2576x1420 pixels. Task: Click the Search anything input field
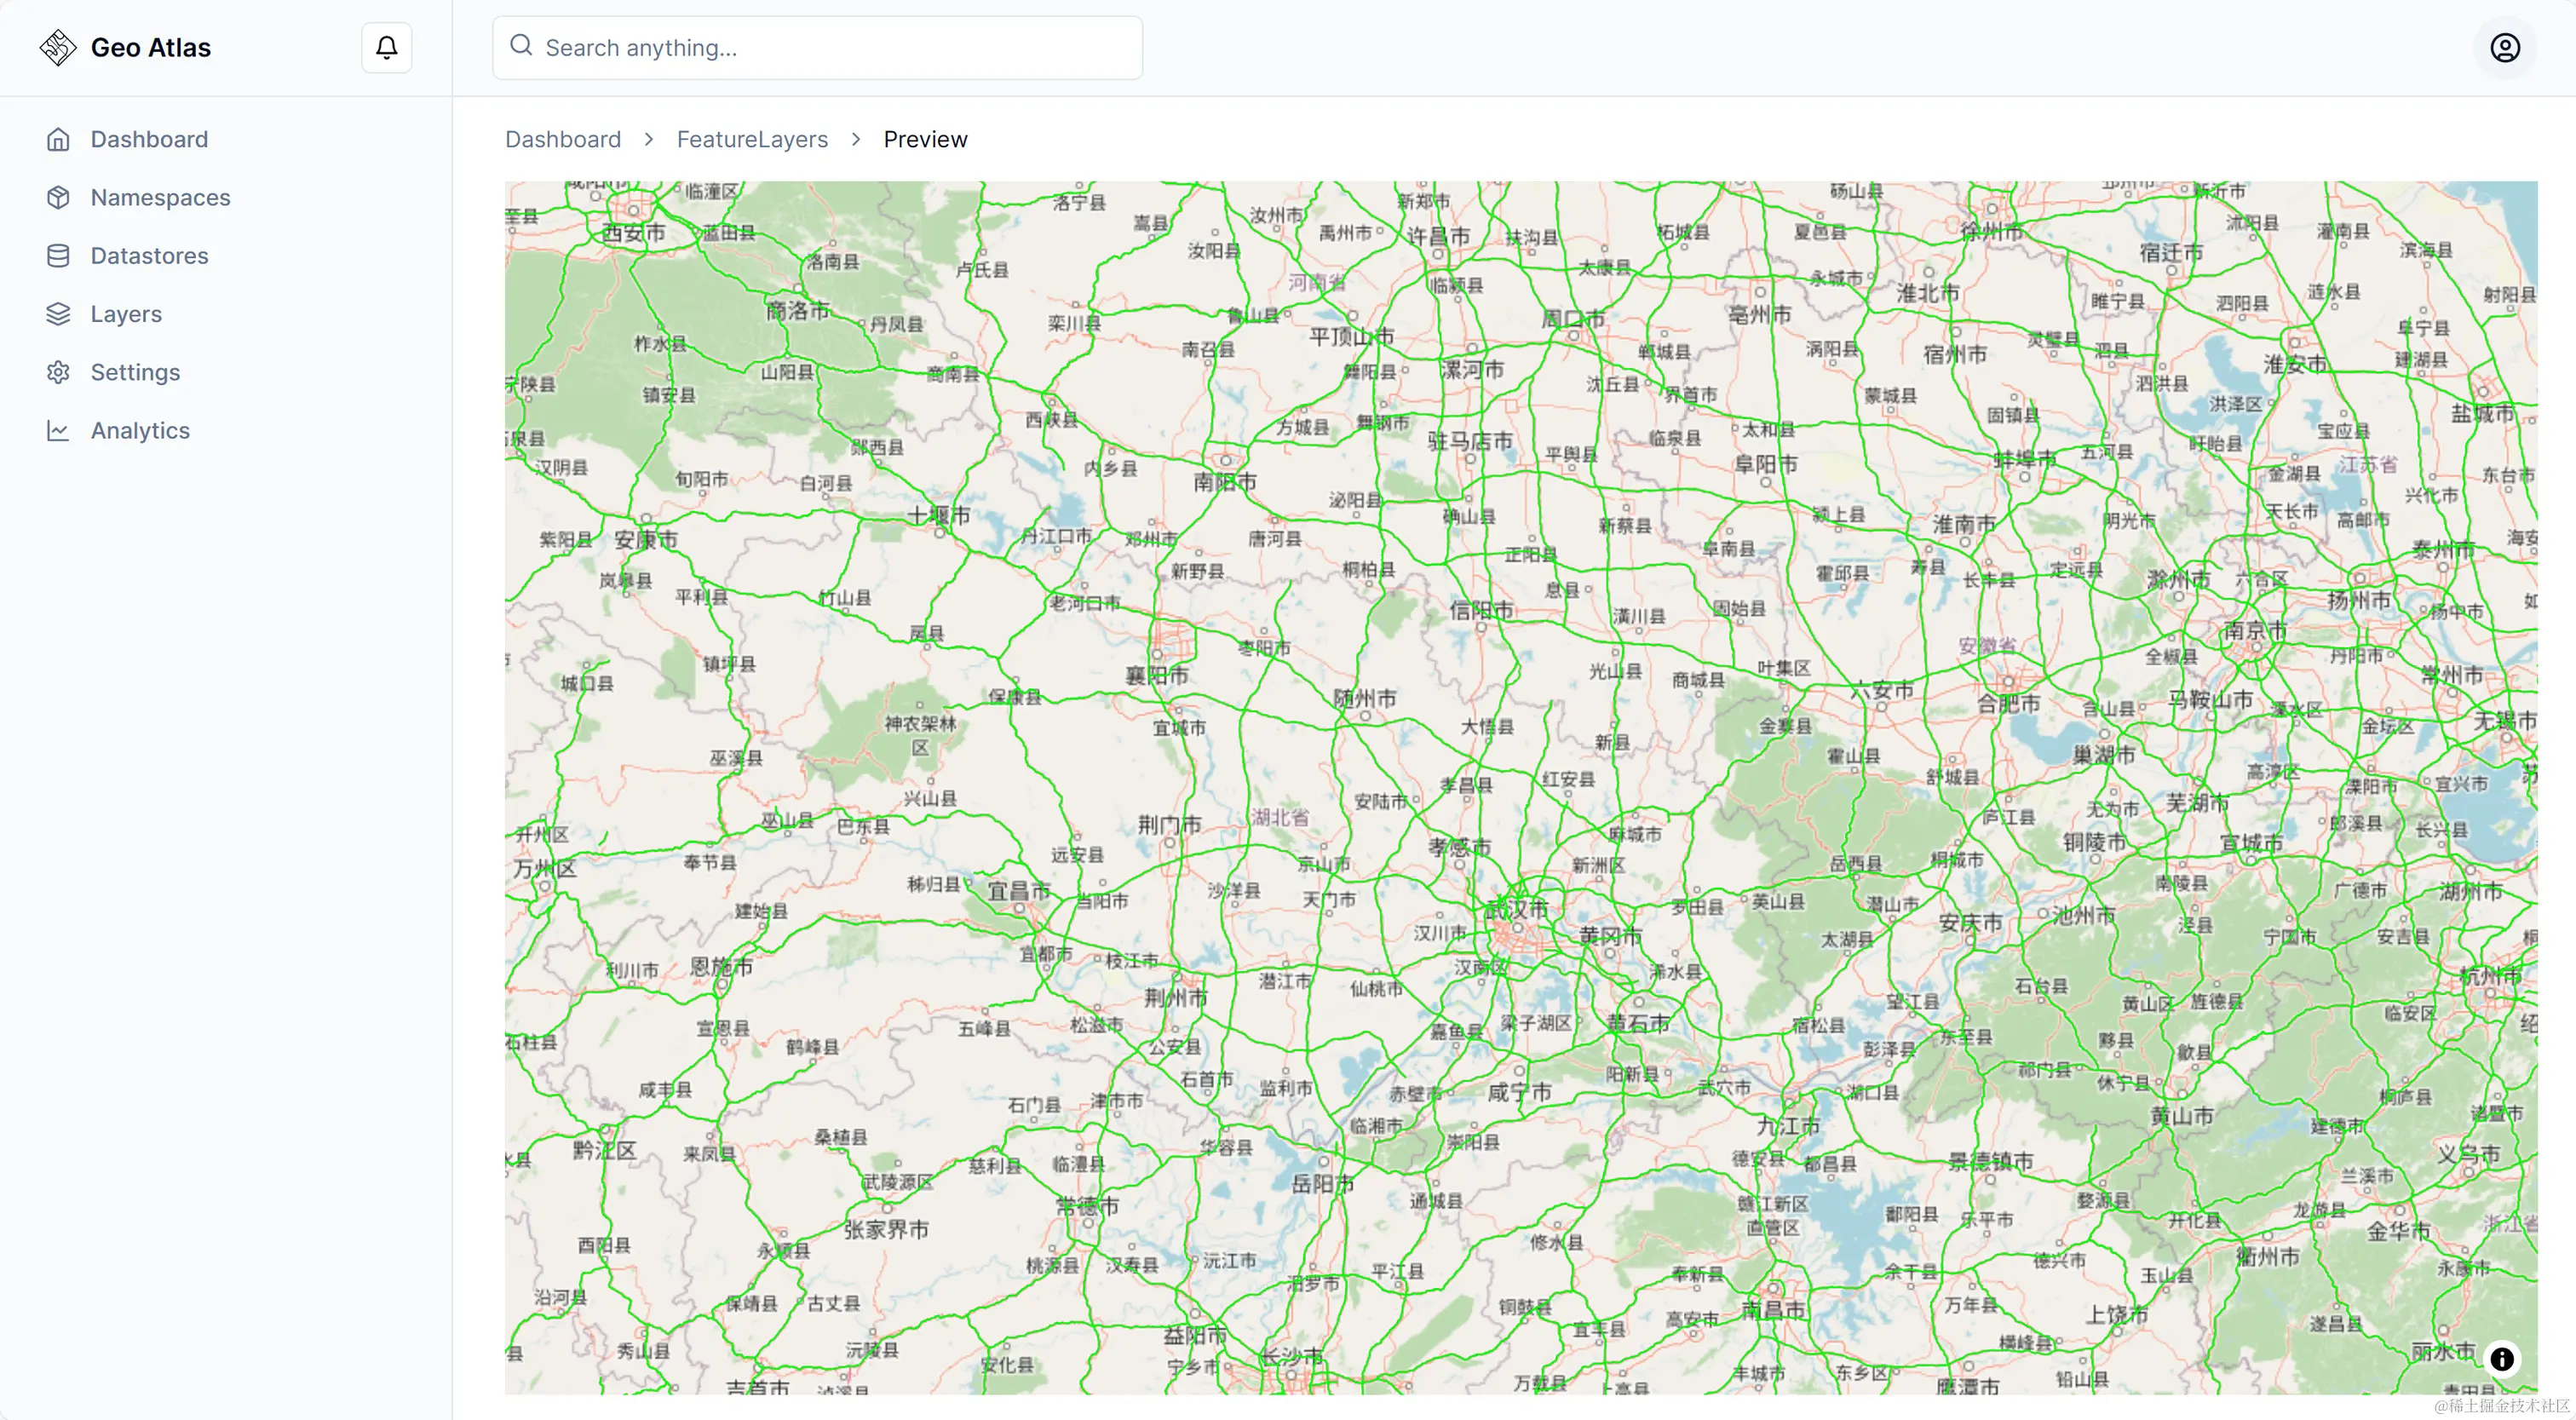tap(817, 47)
